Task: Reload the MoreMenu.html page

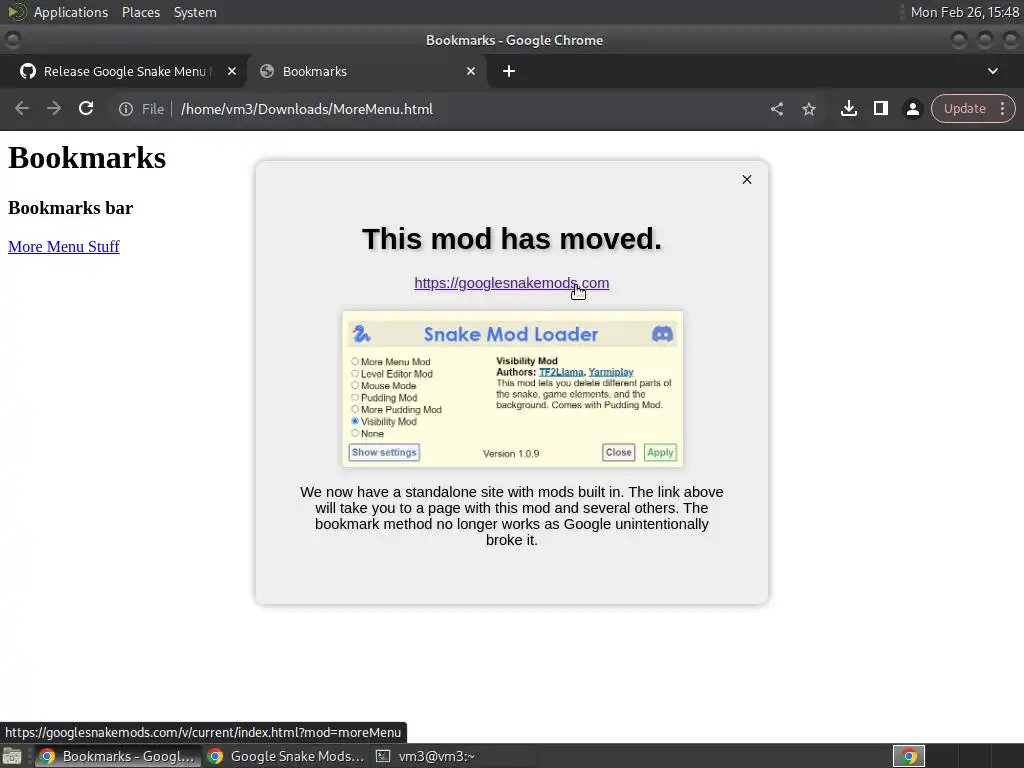Action: [86, 108]
